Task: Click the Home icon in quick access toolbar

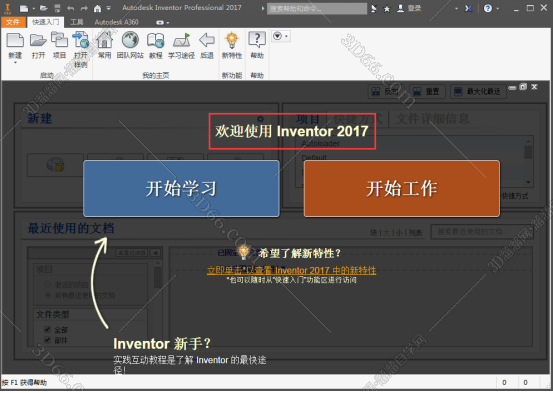Action: 97,8
